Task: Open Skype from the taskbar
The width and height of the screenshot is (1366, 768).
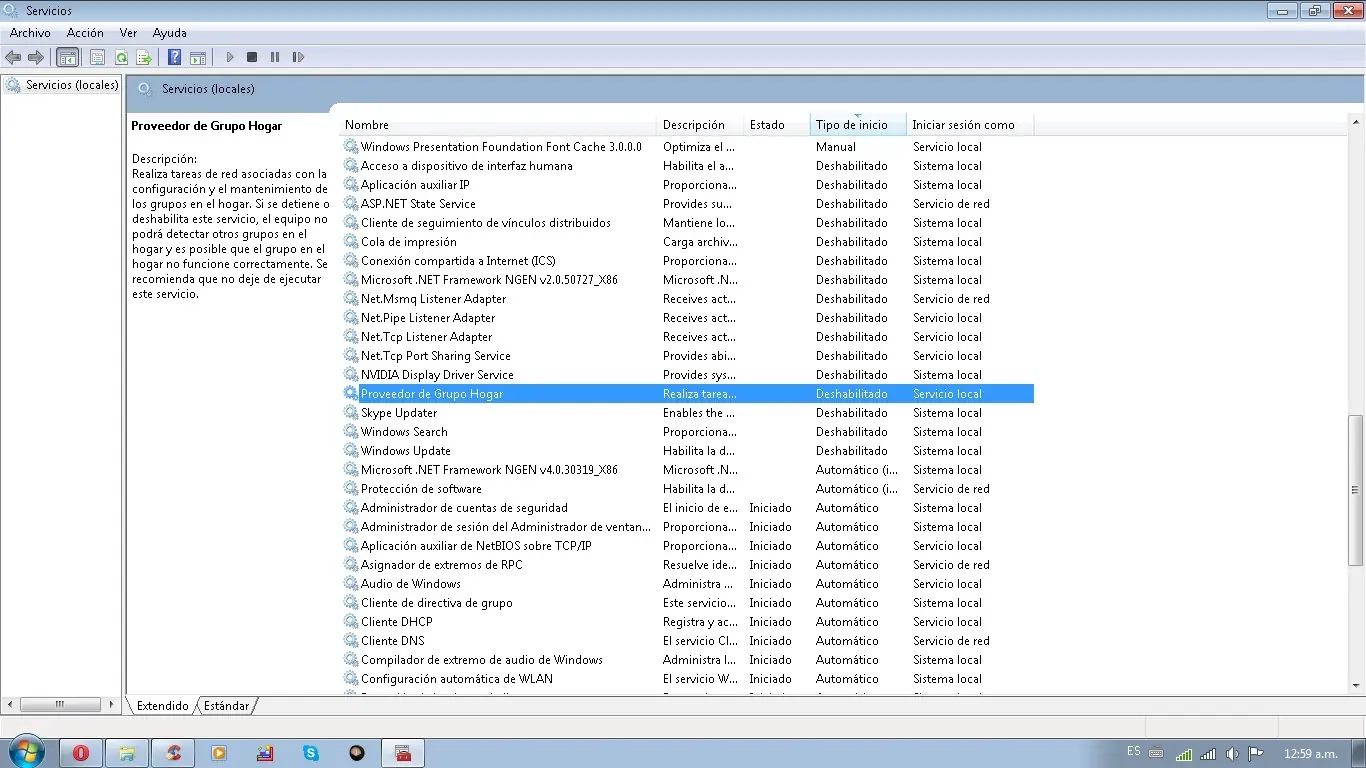Action: point(311,753)
